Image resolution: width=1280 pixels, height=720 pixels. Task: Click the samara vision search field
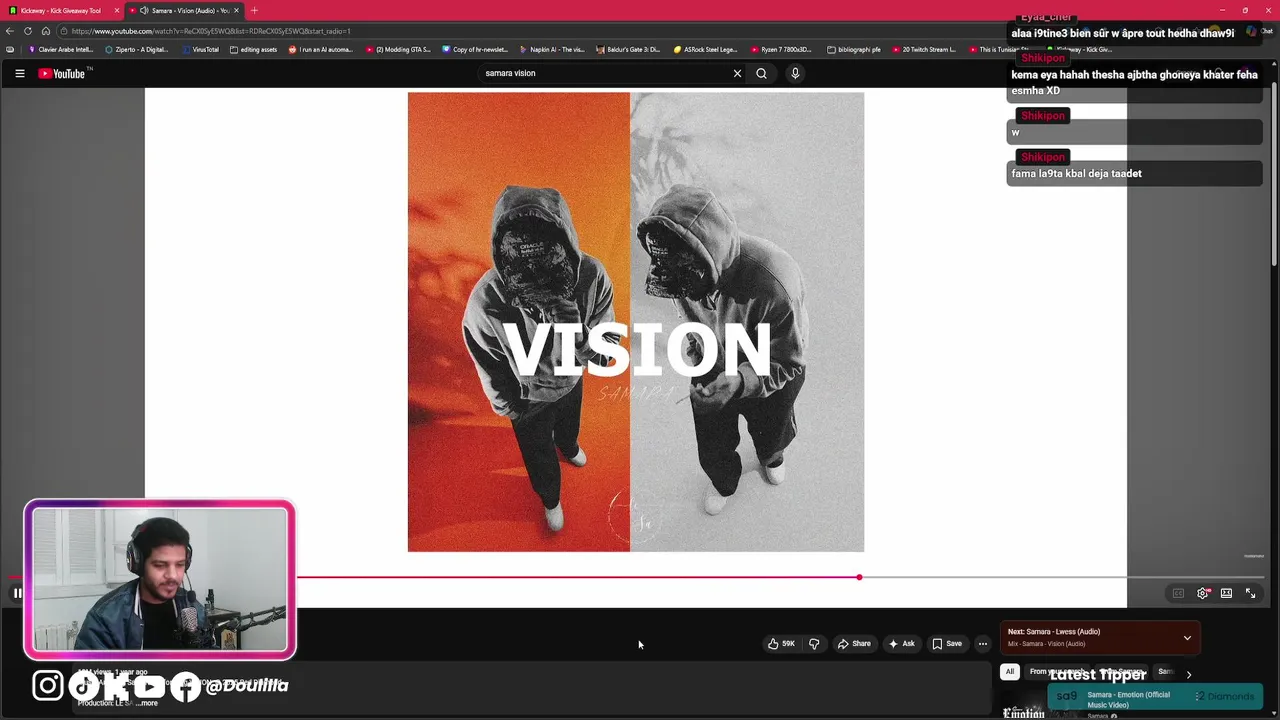click(x=605, y=73)
